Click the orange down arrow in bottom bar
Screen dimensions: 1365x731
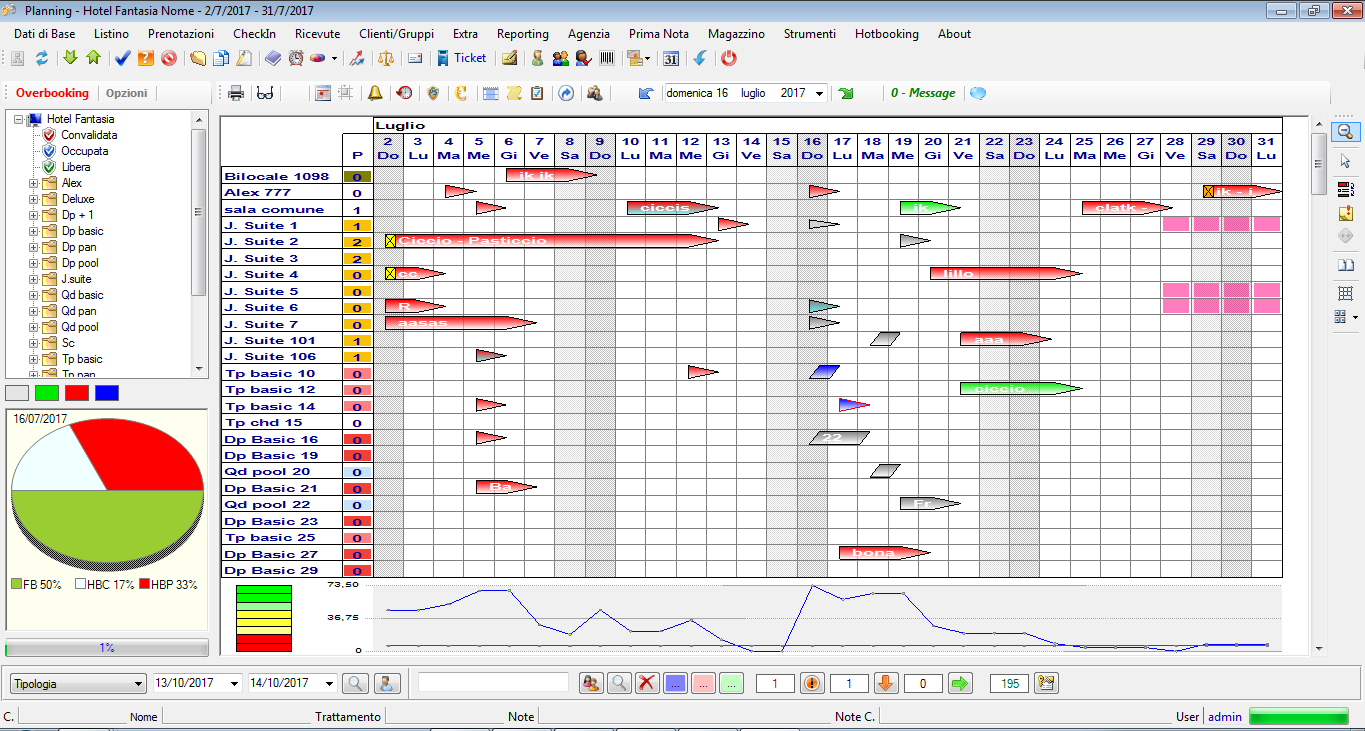tap(886, 683)
